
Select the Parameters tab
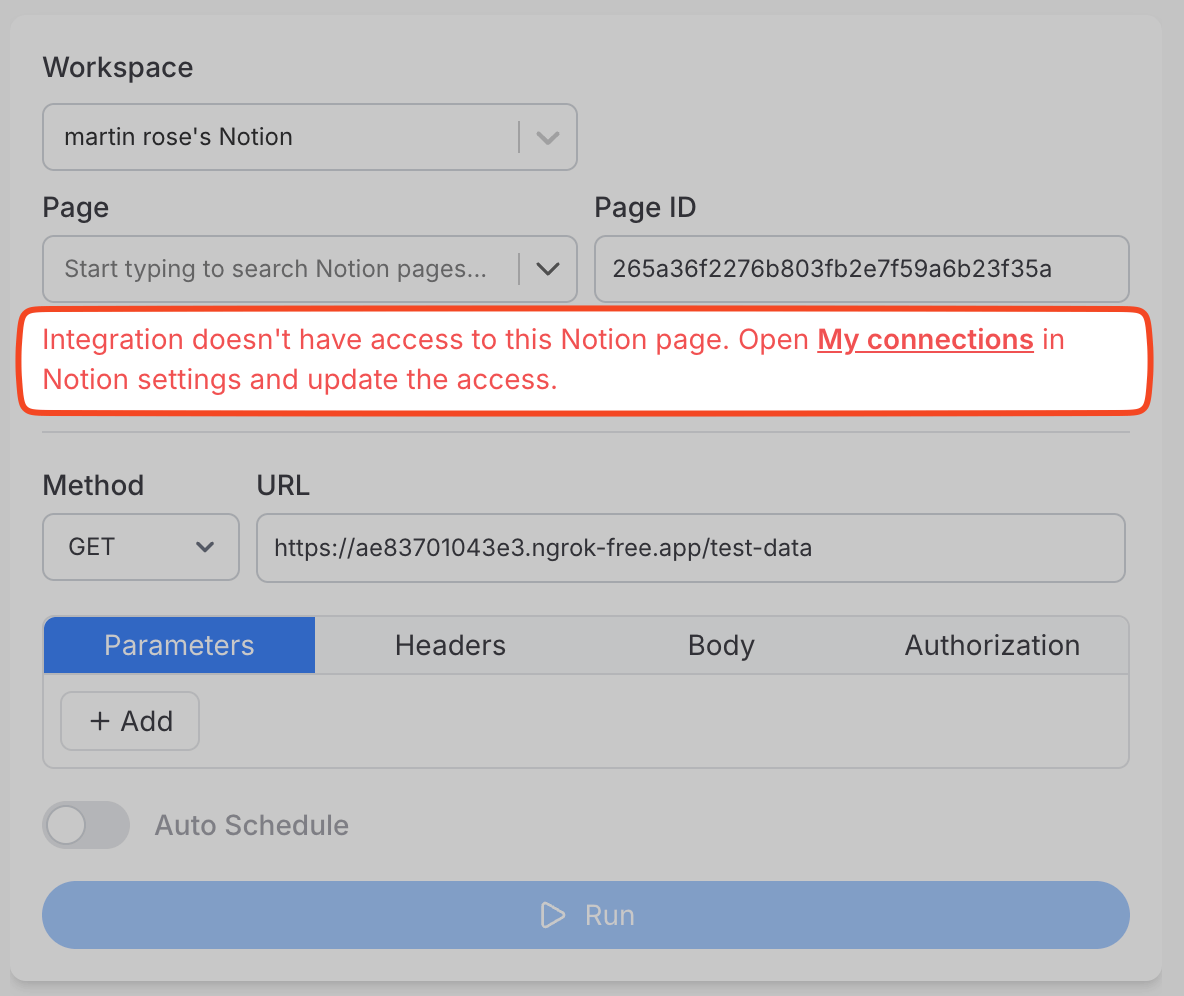[x=179, y=645]
